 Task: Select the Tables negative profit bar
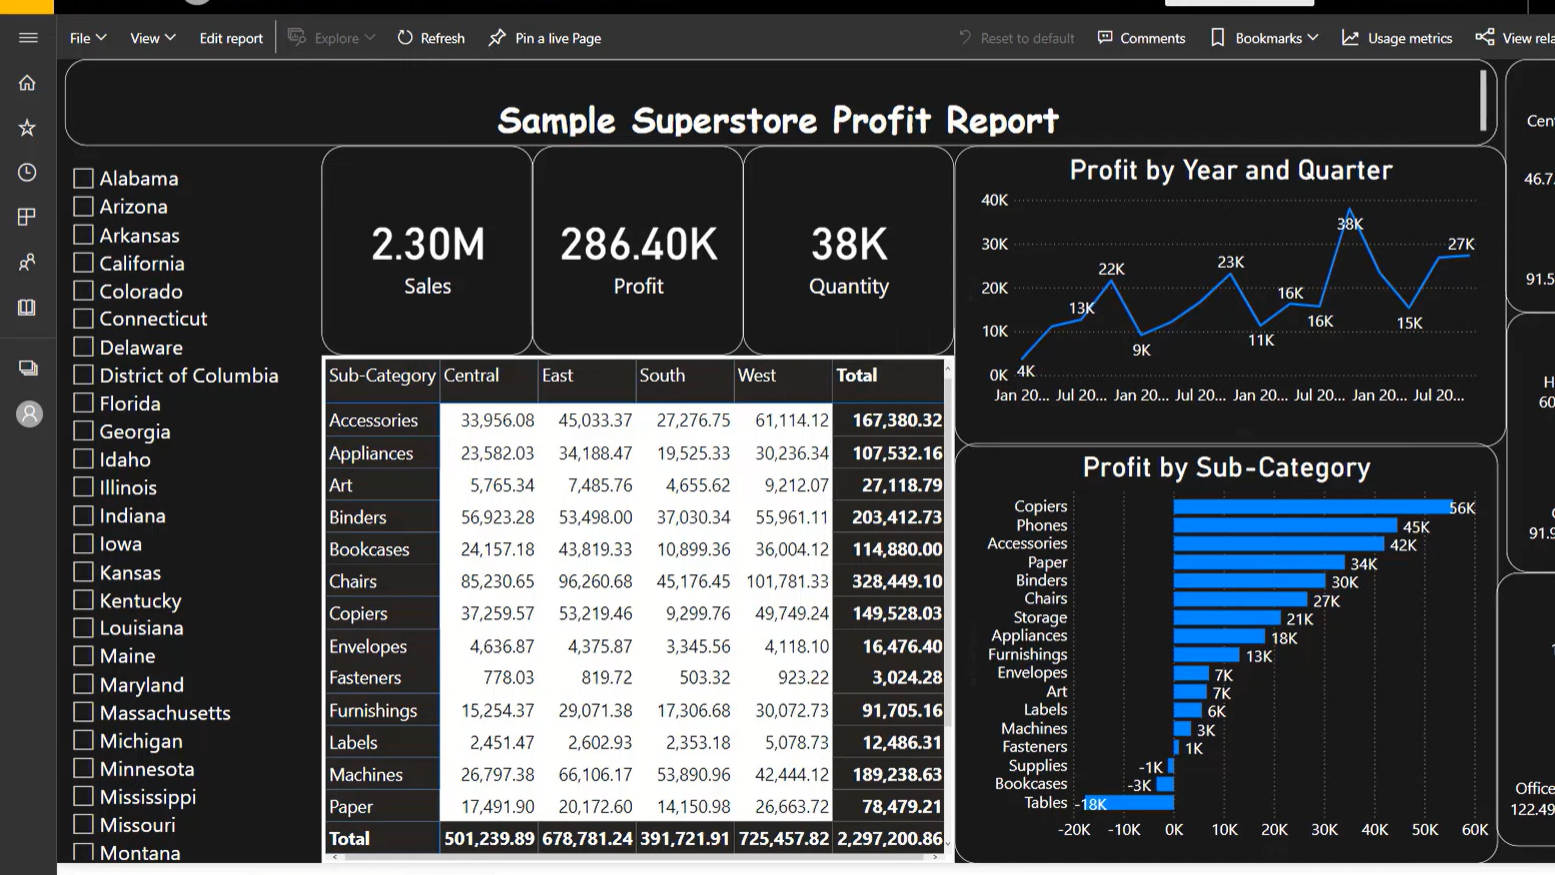[x=1128, y=803]
